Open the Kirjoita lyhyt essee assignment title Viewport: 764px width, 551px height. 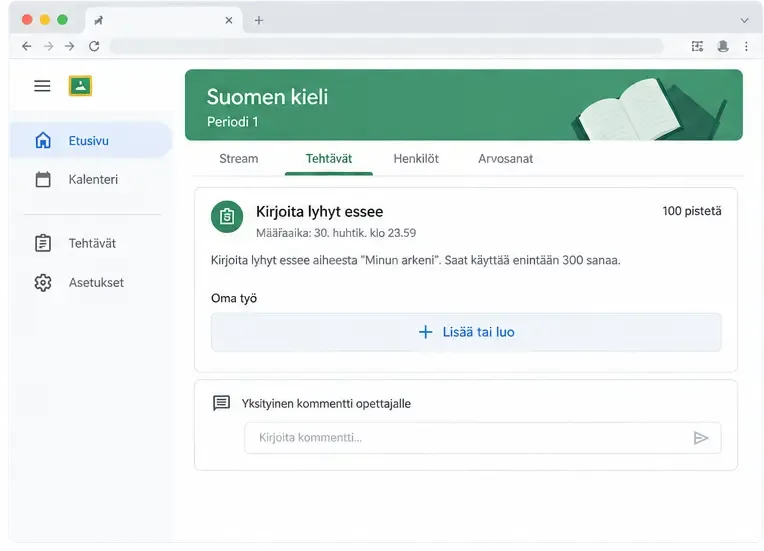click(320, 212)
